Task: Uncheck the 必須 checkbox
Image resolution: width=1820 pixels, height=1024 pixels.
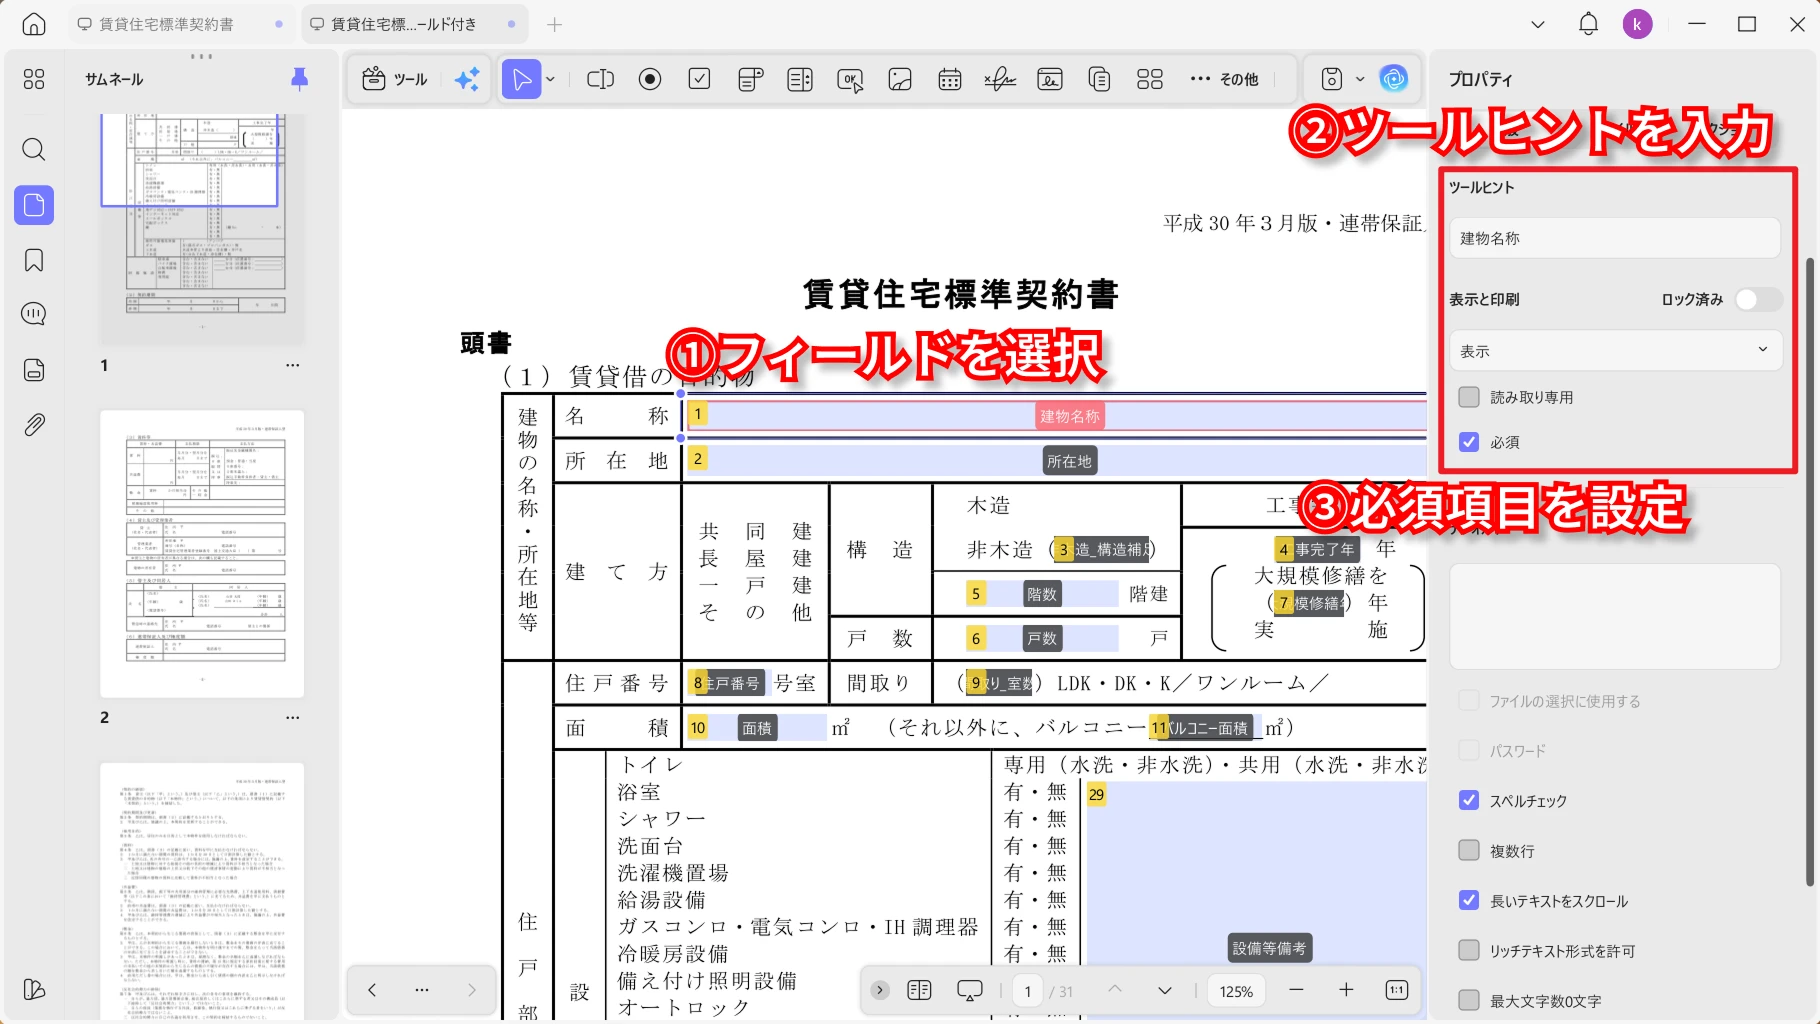Action: [1469, 442]
